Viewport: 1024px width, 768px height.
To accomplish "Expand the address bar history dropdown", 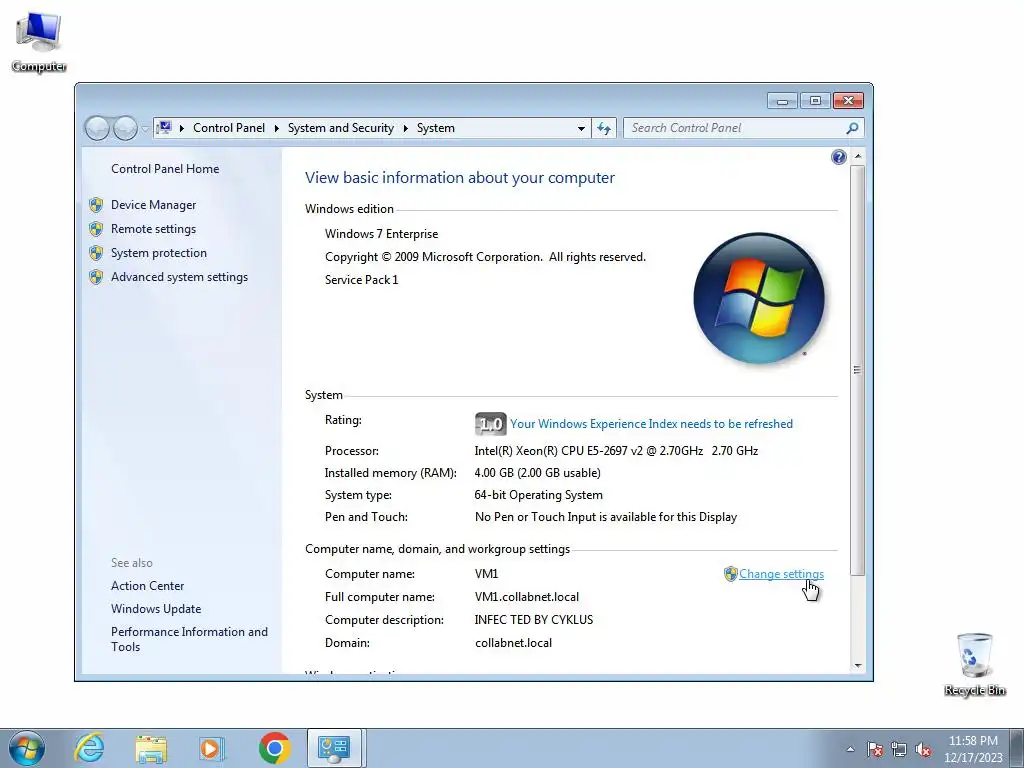I will coord(581,129).
